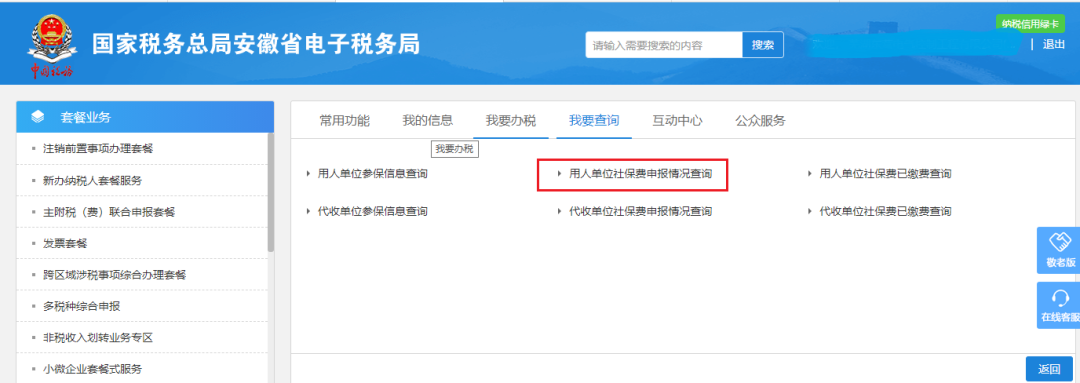Image resolution: width=1080 pixels, height=383 pixels.
Task: Open 用人单位社保费已缴费查询
Action: coord(885,174)
